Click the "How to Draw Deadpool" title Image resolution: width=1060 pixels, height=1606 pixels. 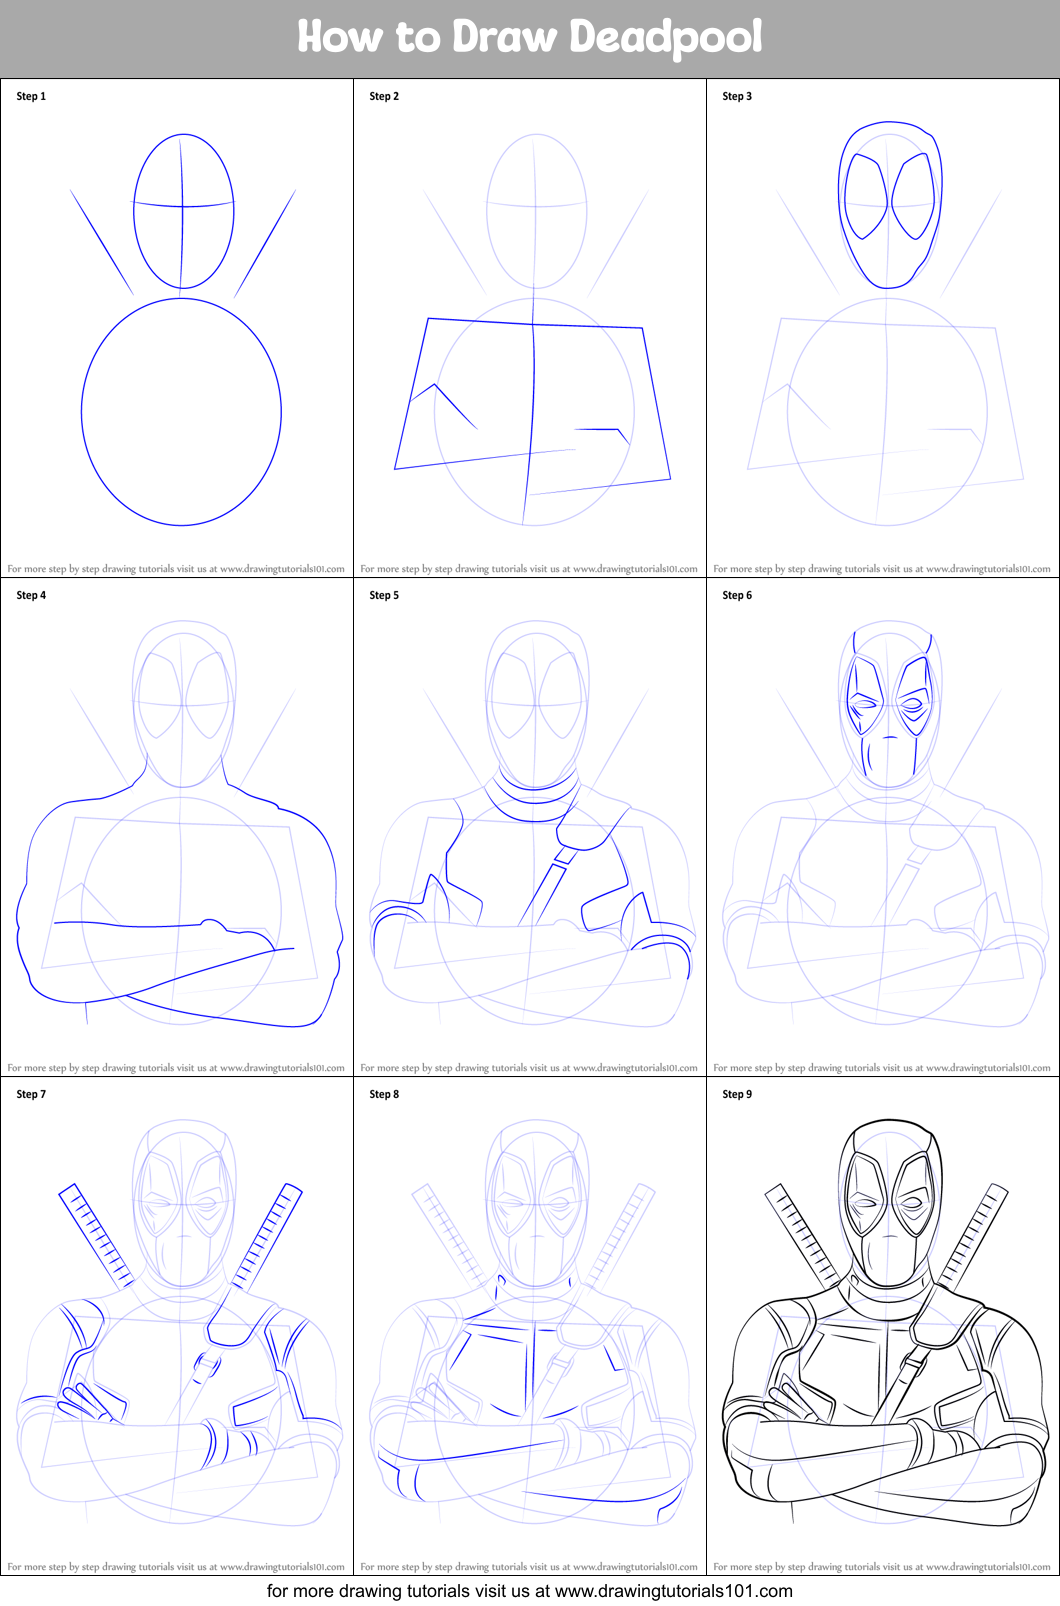coord(530,38)
